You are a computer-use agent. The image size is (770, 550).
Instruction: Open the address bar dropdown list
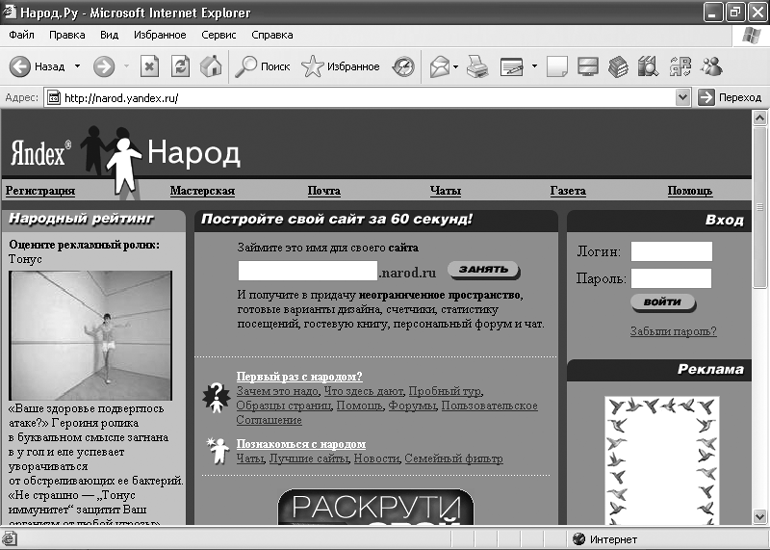pyautogui.click(x=683, y=97)
